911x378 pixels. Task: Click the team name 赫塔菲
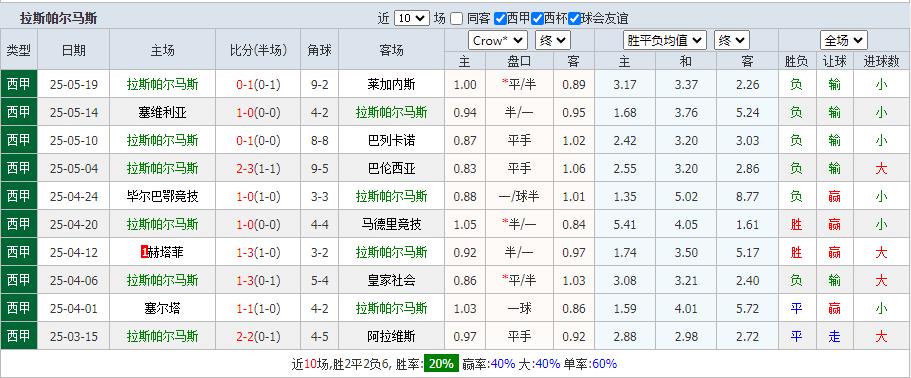(x=167, y=252)
